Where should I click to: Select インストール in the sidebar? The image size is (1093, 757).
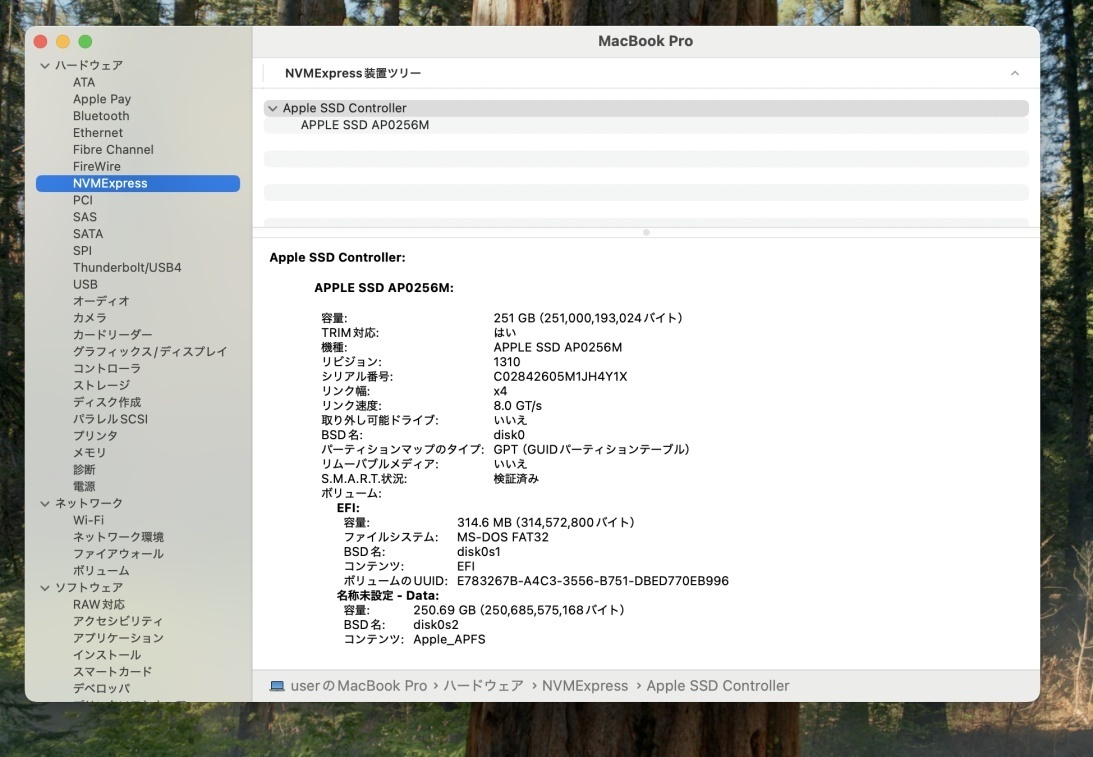(107, 655)
